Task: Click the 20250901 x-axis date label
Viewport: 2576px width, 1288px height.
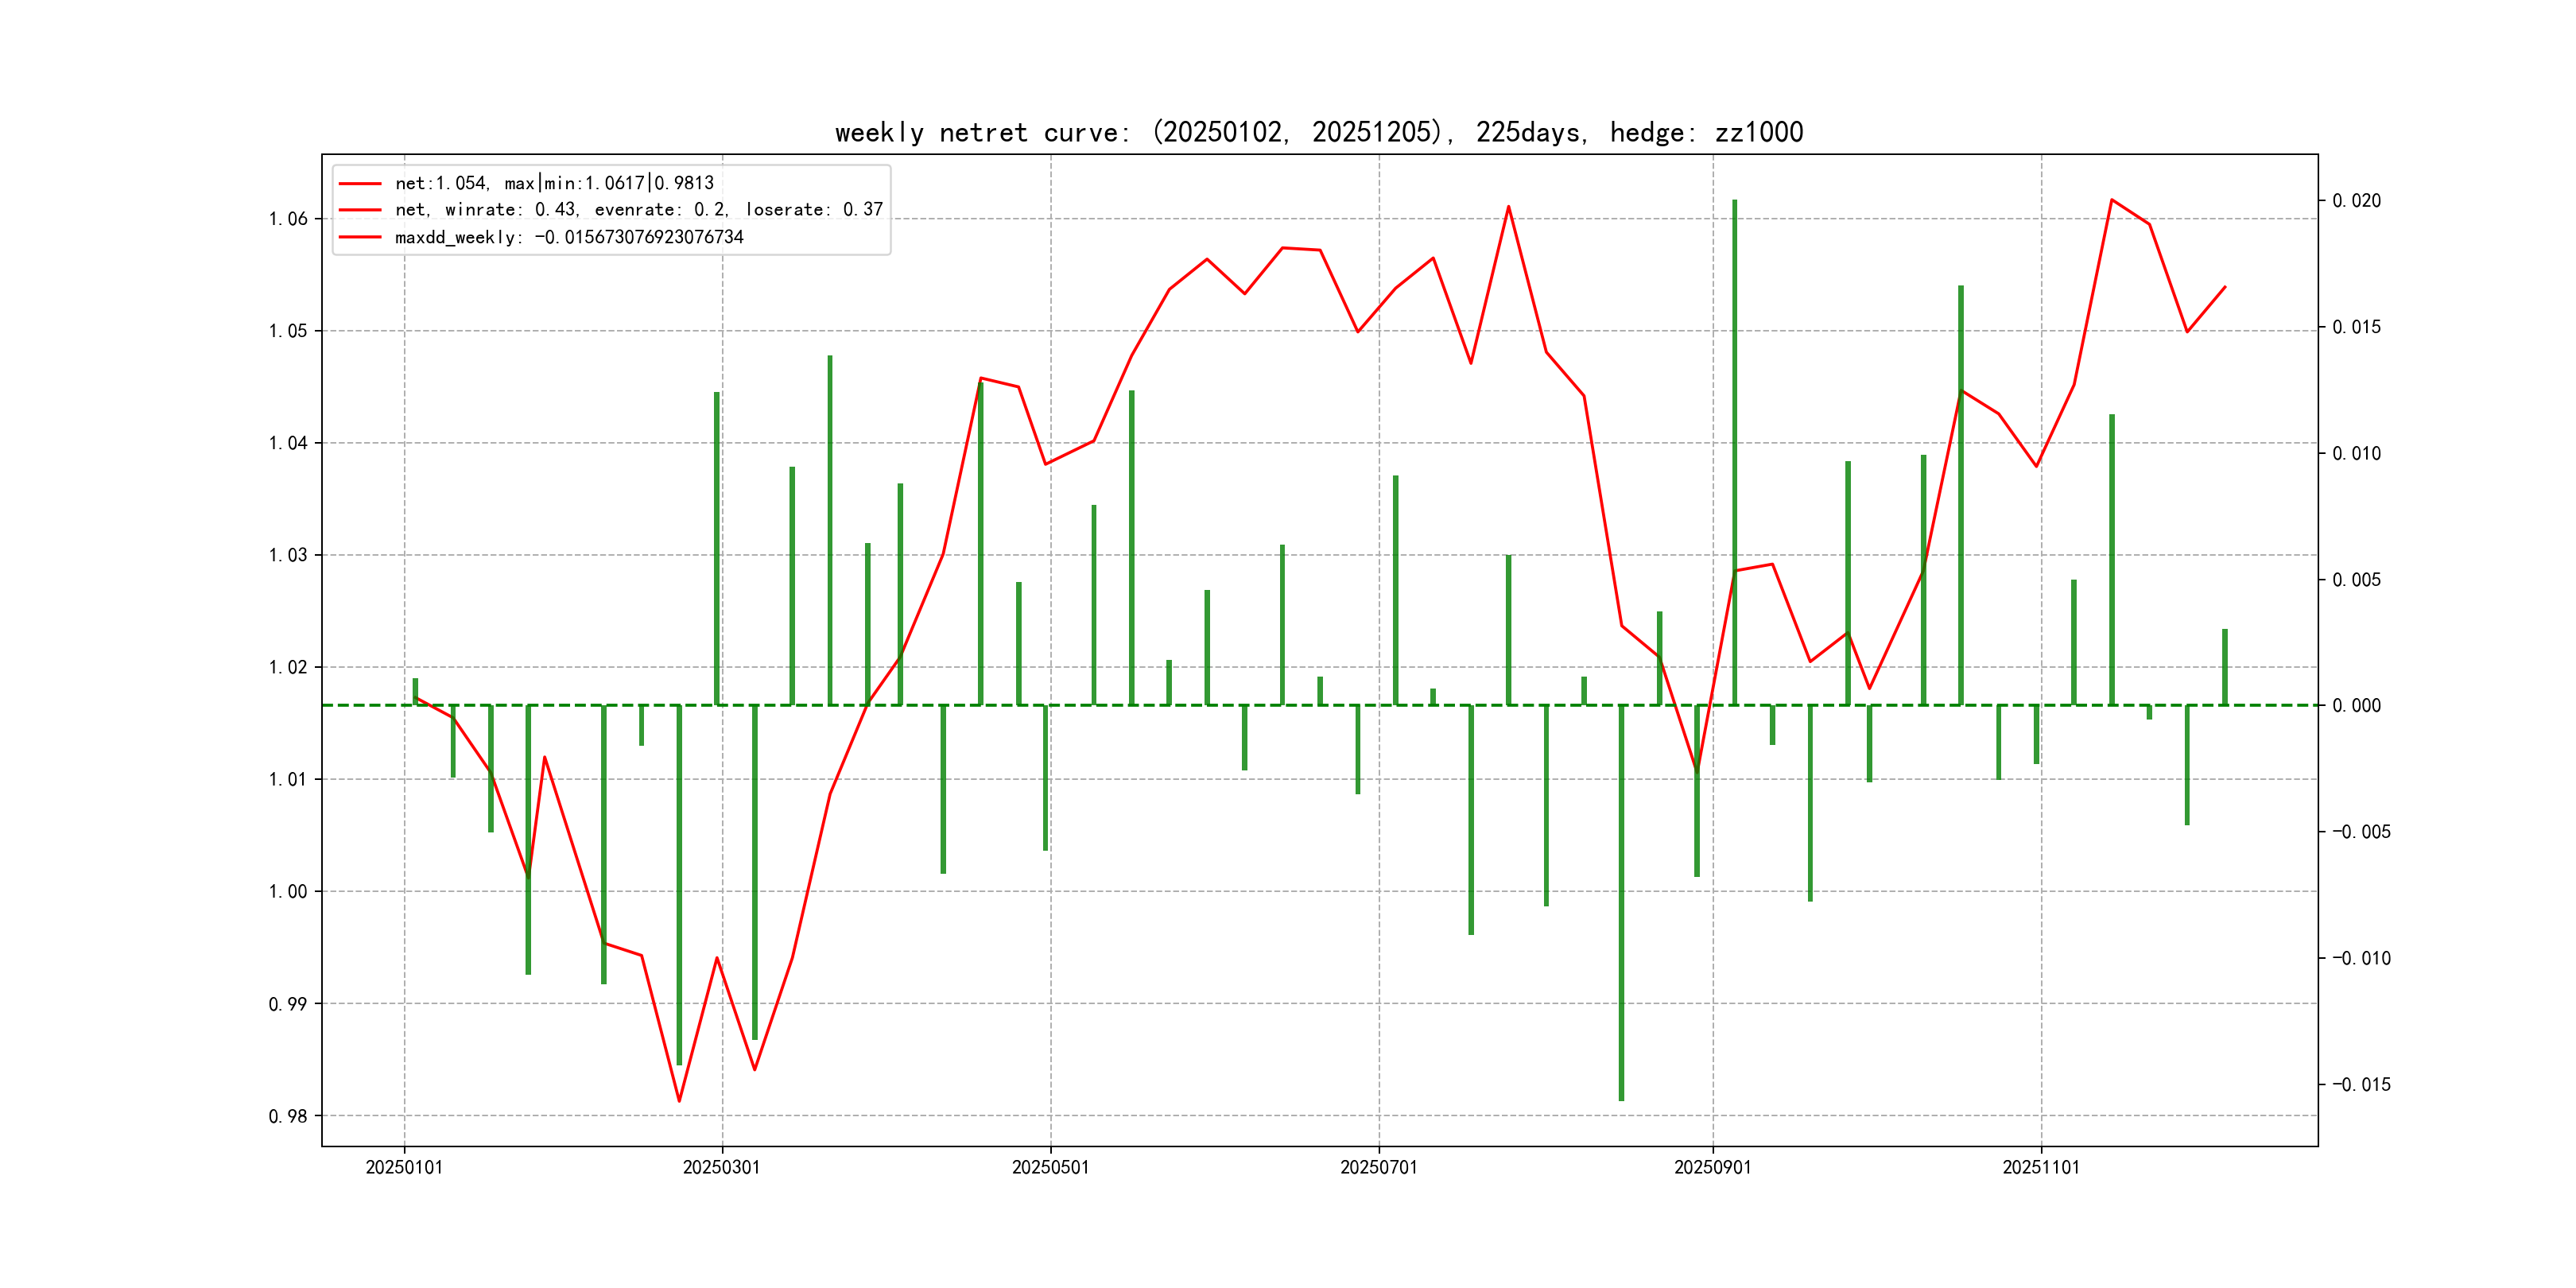Action: 1712,1167
